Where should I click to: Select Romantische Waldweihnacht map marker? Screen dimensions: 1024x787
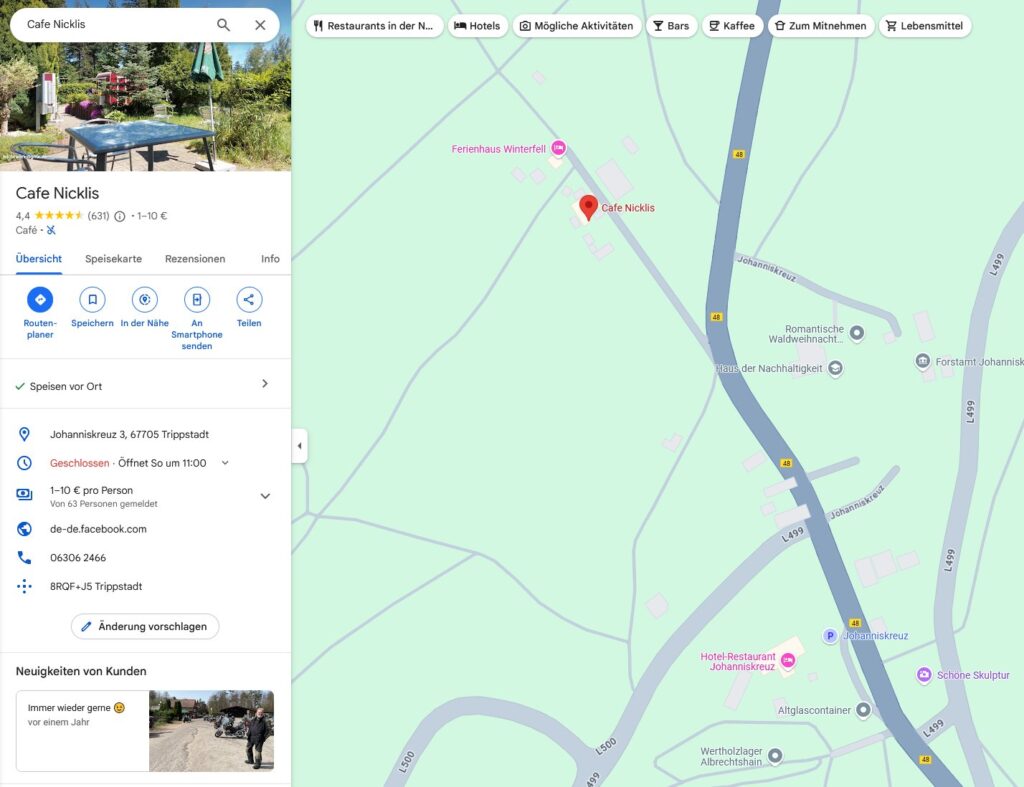click(x=857, y=333)
